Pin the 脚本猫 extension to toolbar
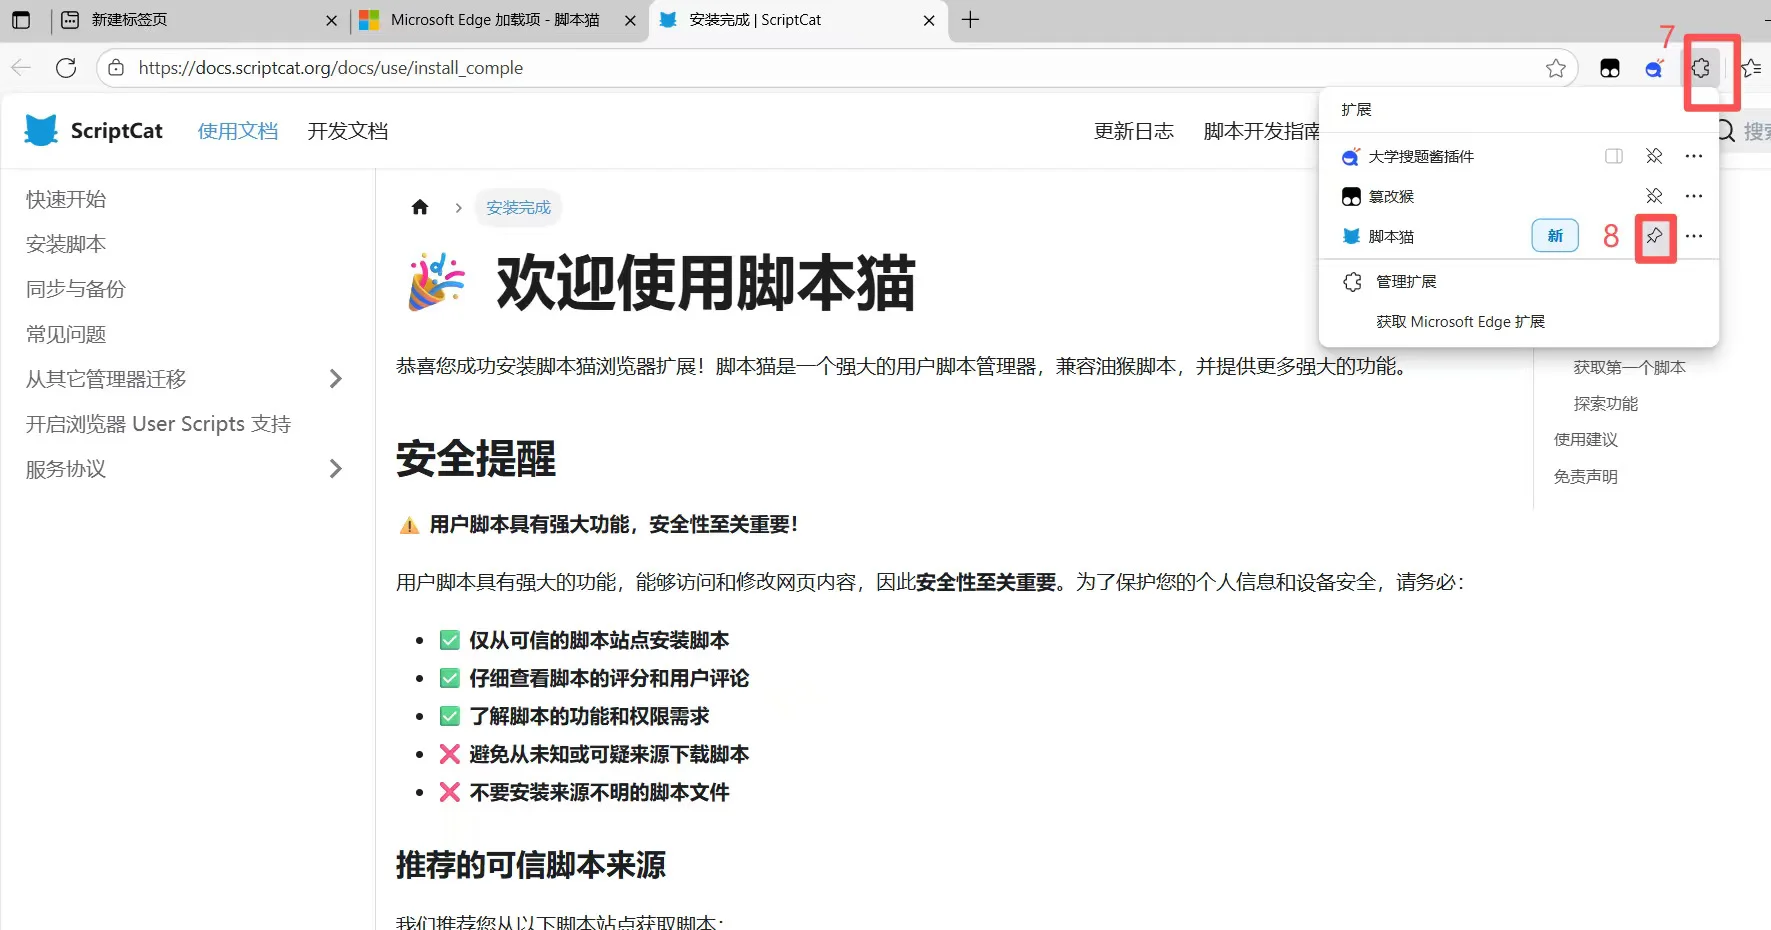The image size is (1771, 930). point(1655,237)
